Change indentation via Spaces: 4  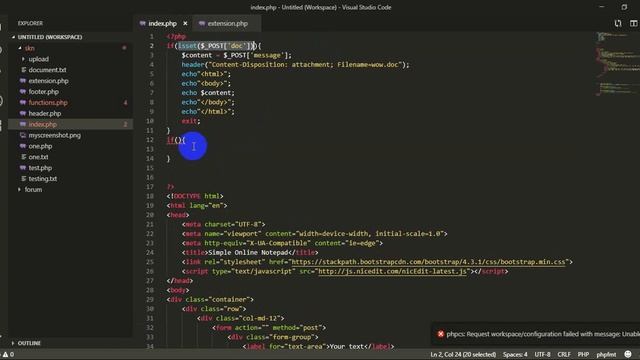coord(515,354)
